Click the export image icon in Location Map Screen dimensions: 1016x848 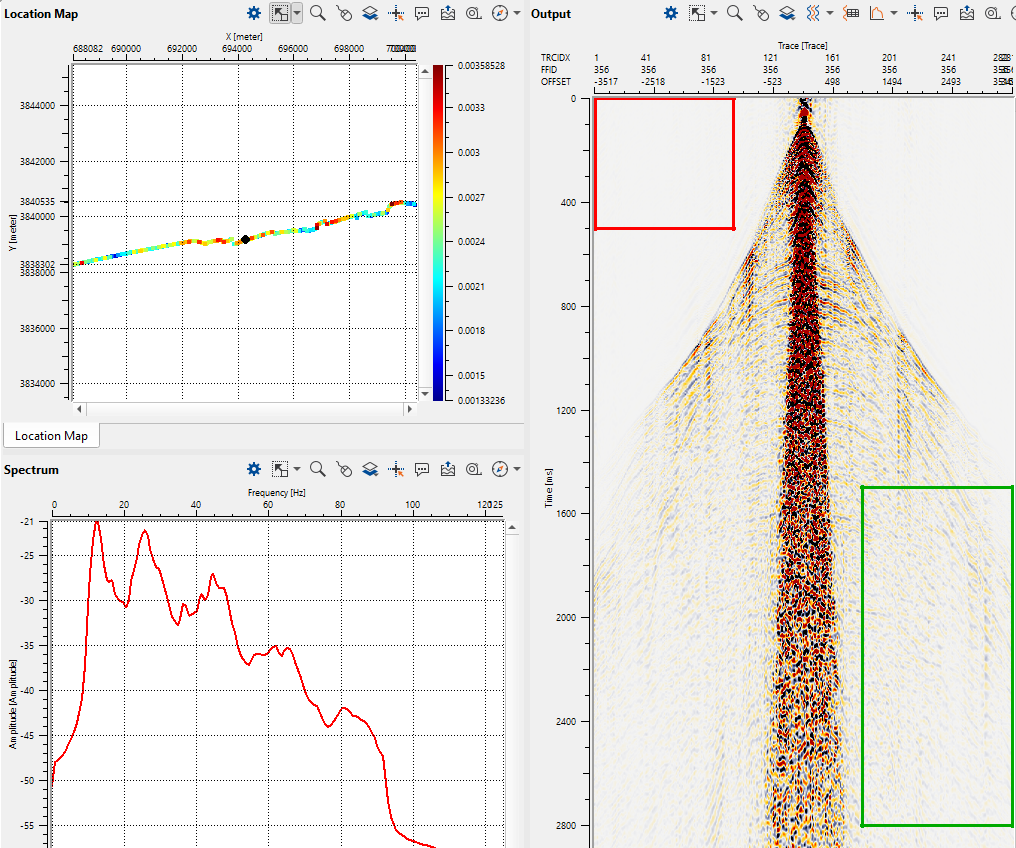pyautogui.click(x=448, y=13)
